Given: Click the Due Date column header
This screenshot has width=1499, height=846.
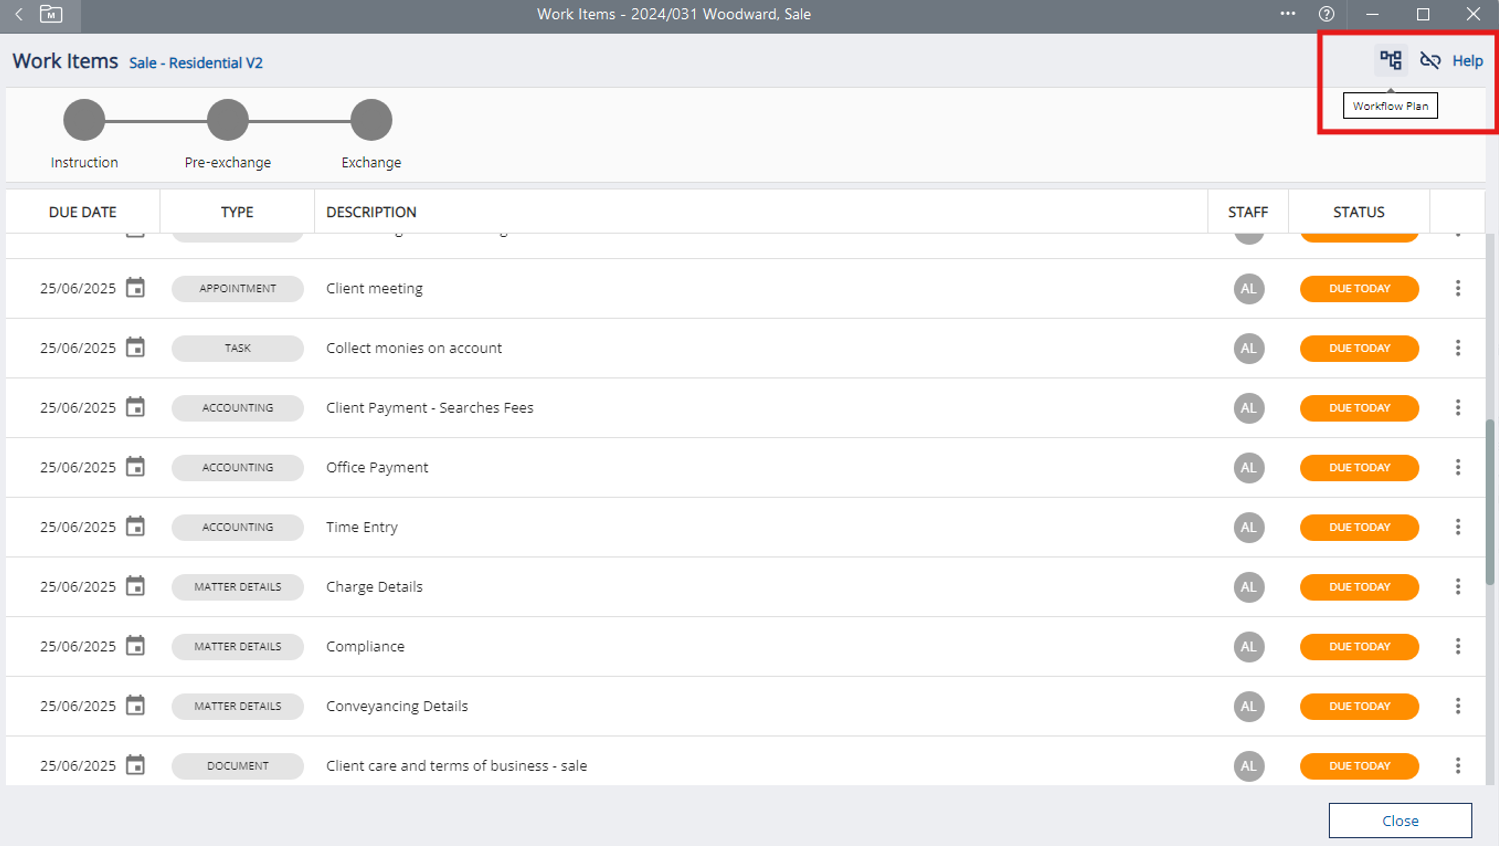Looking at the screenshot, I should 83,212.
